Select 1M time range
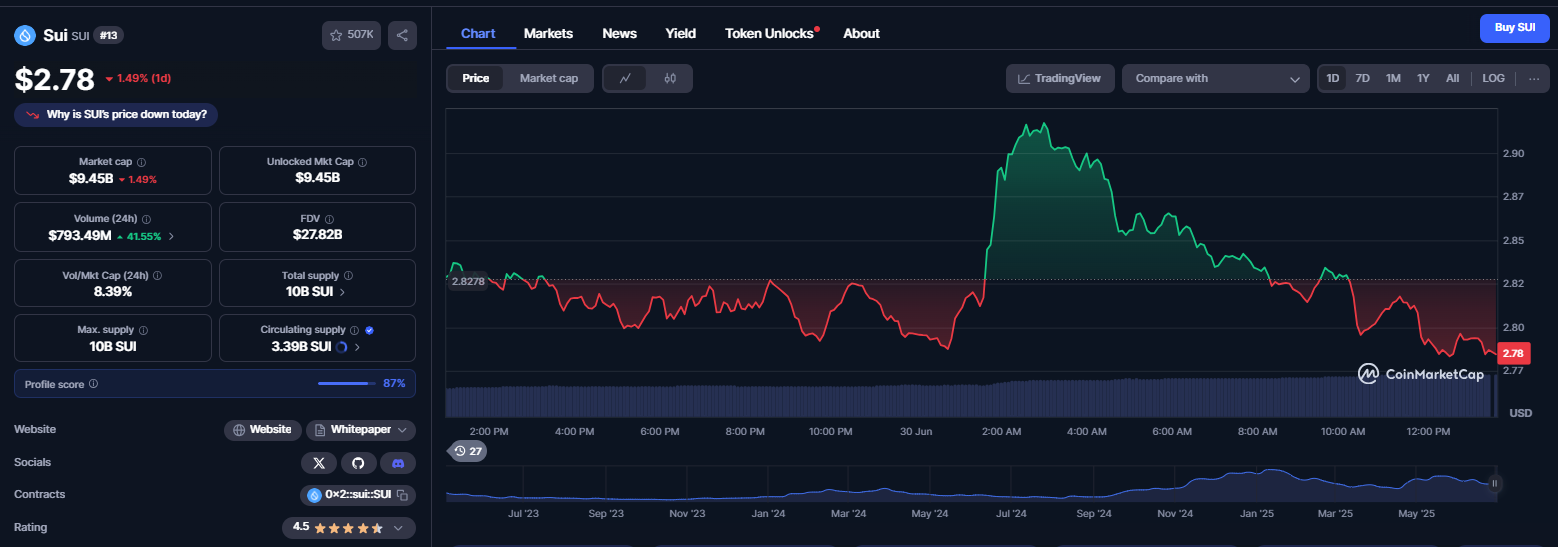This screenshot has width=1558, height=547. (x=1393, y=78)
